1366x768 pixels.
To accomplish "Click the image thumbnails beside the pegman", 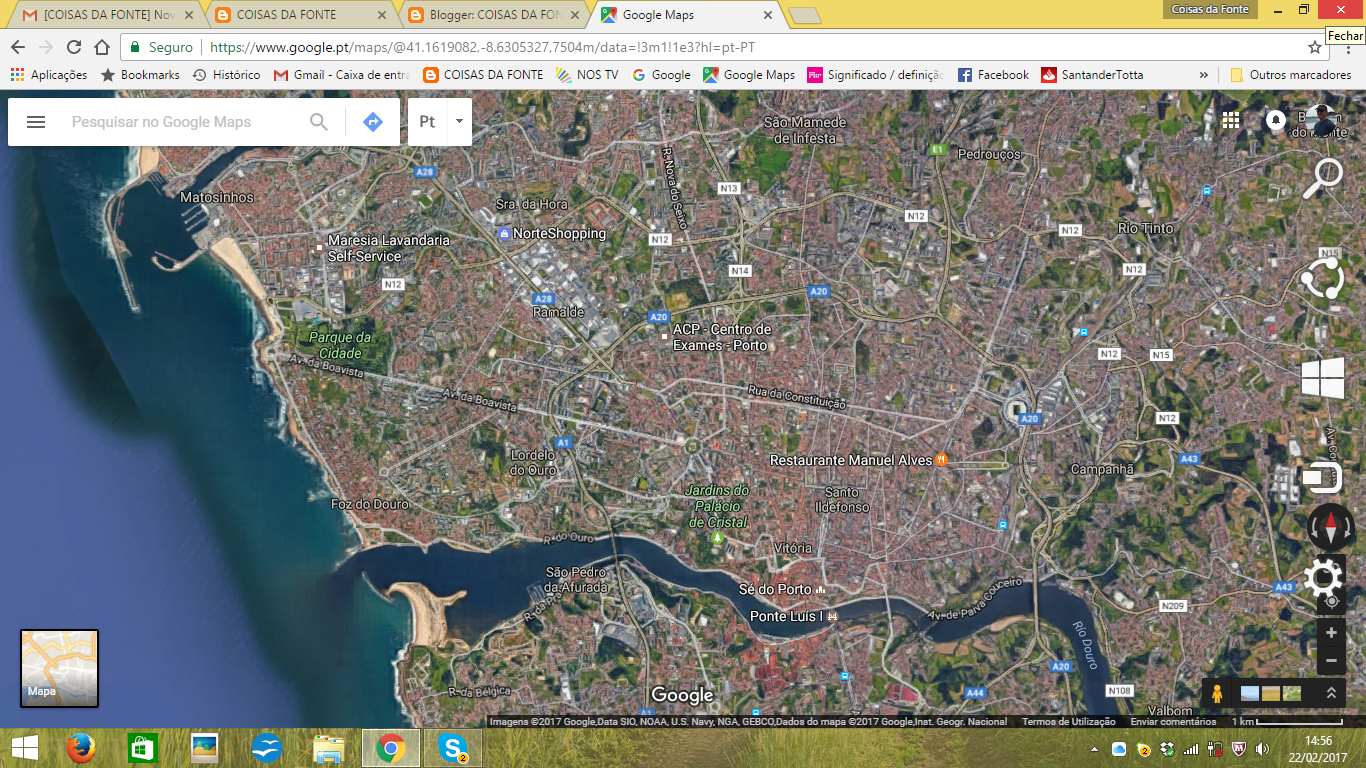I will pyautogui.click(x=1271, y=693).
